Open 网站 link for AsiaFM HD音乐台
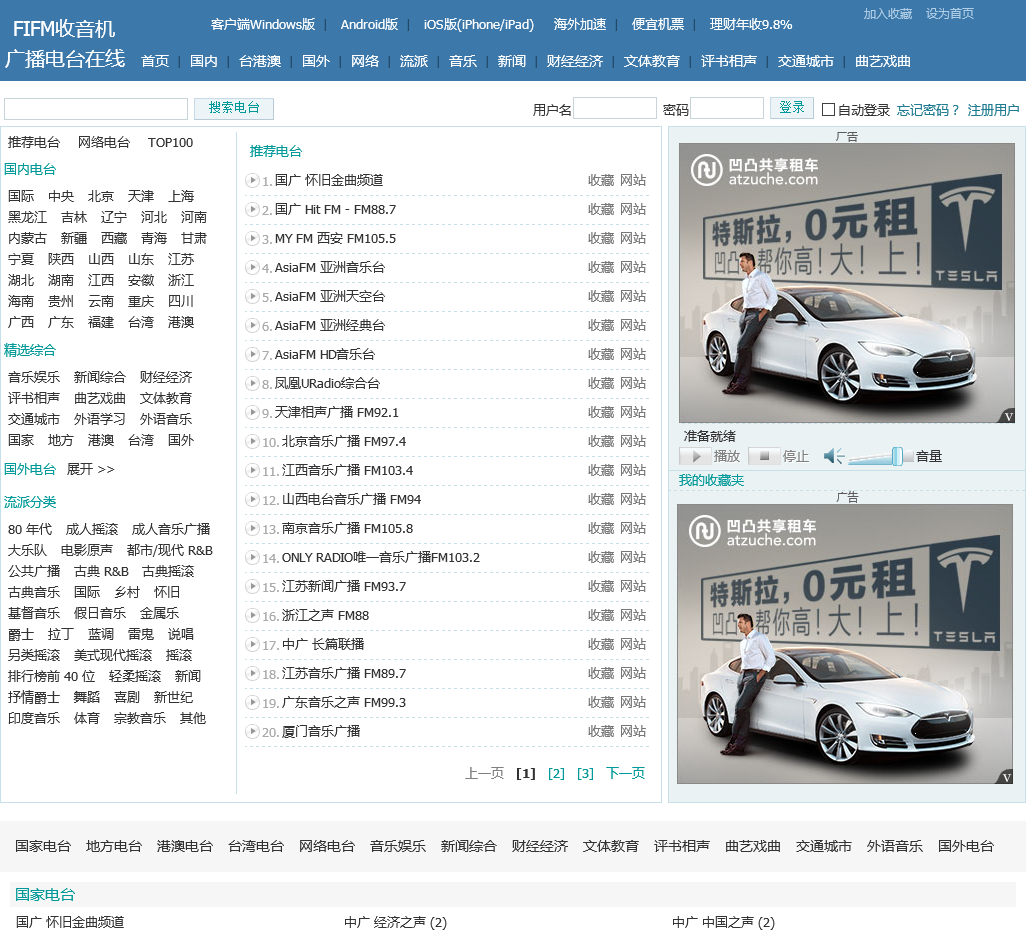1026x933 pixels. click(x=633, y=355)
